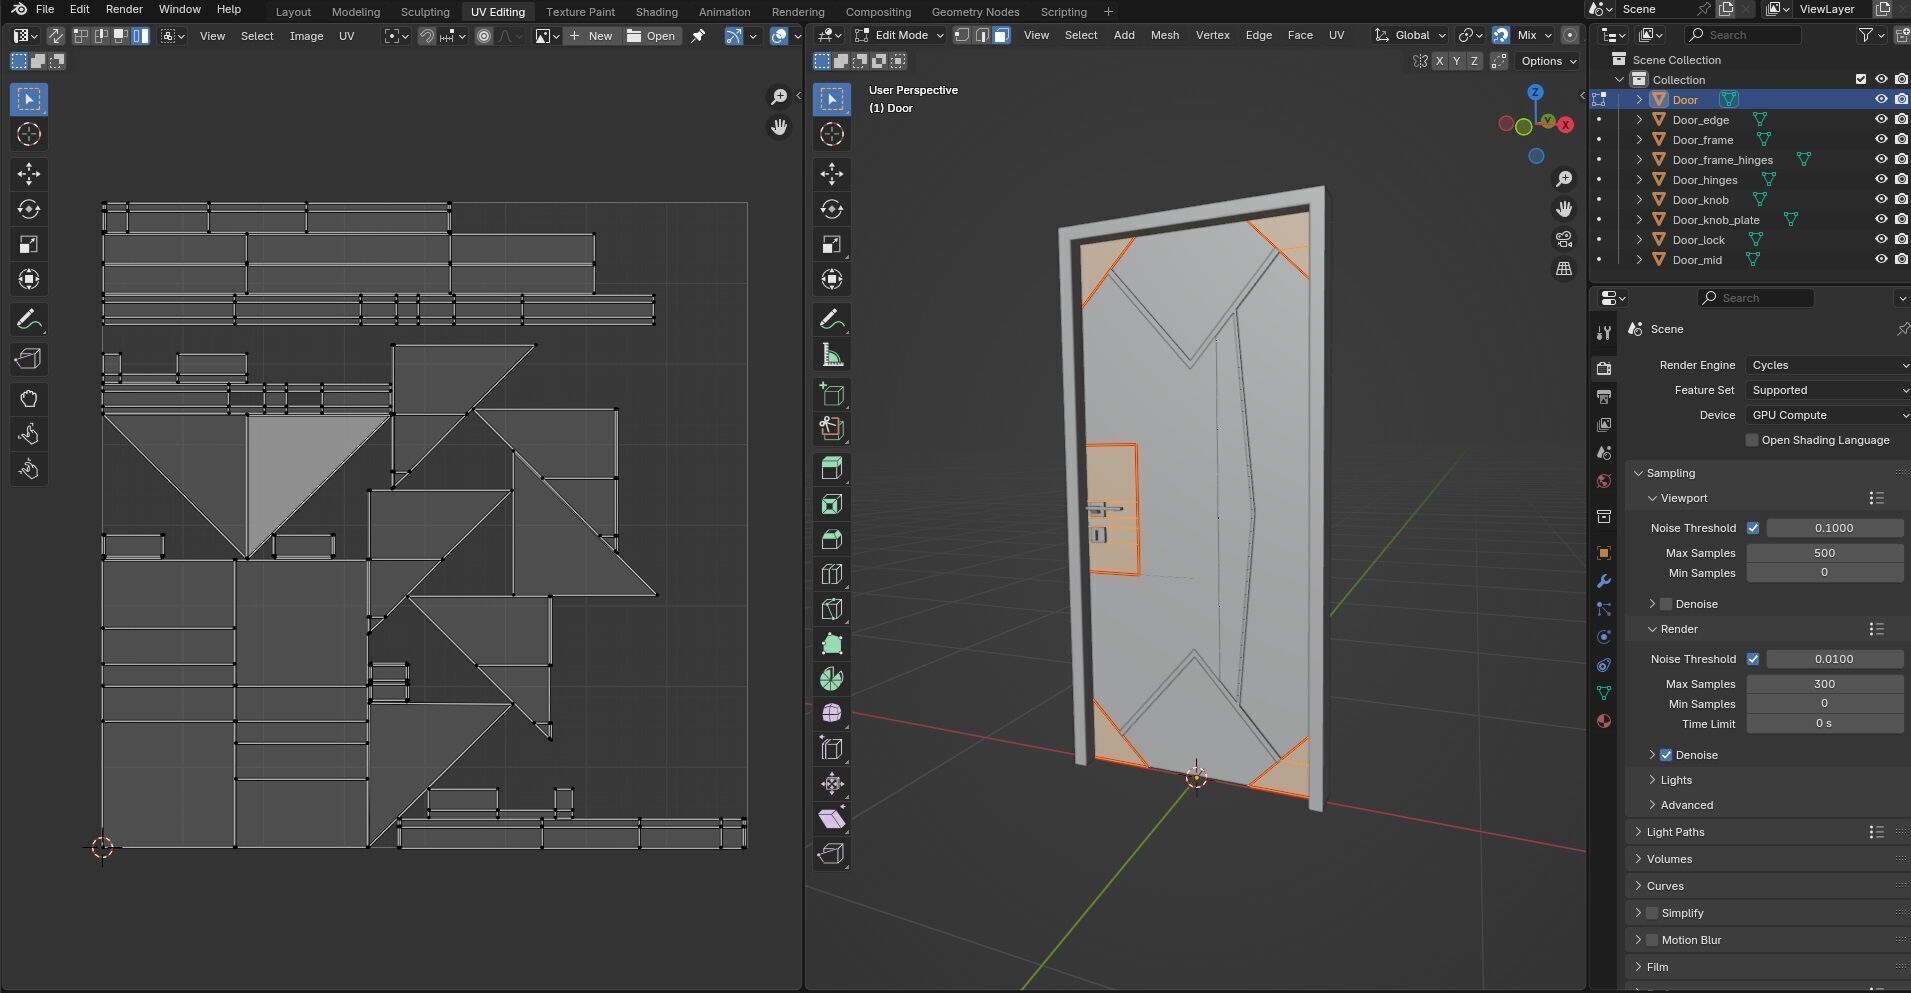The image size is (1911, 993).
Task: Select the Shear tool
Action: 831,819
